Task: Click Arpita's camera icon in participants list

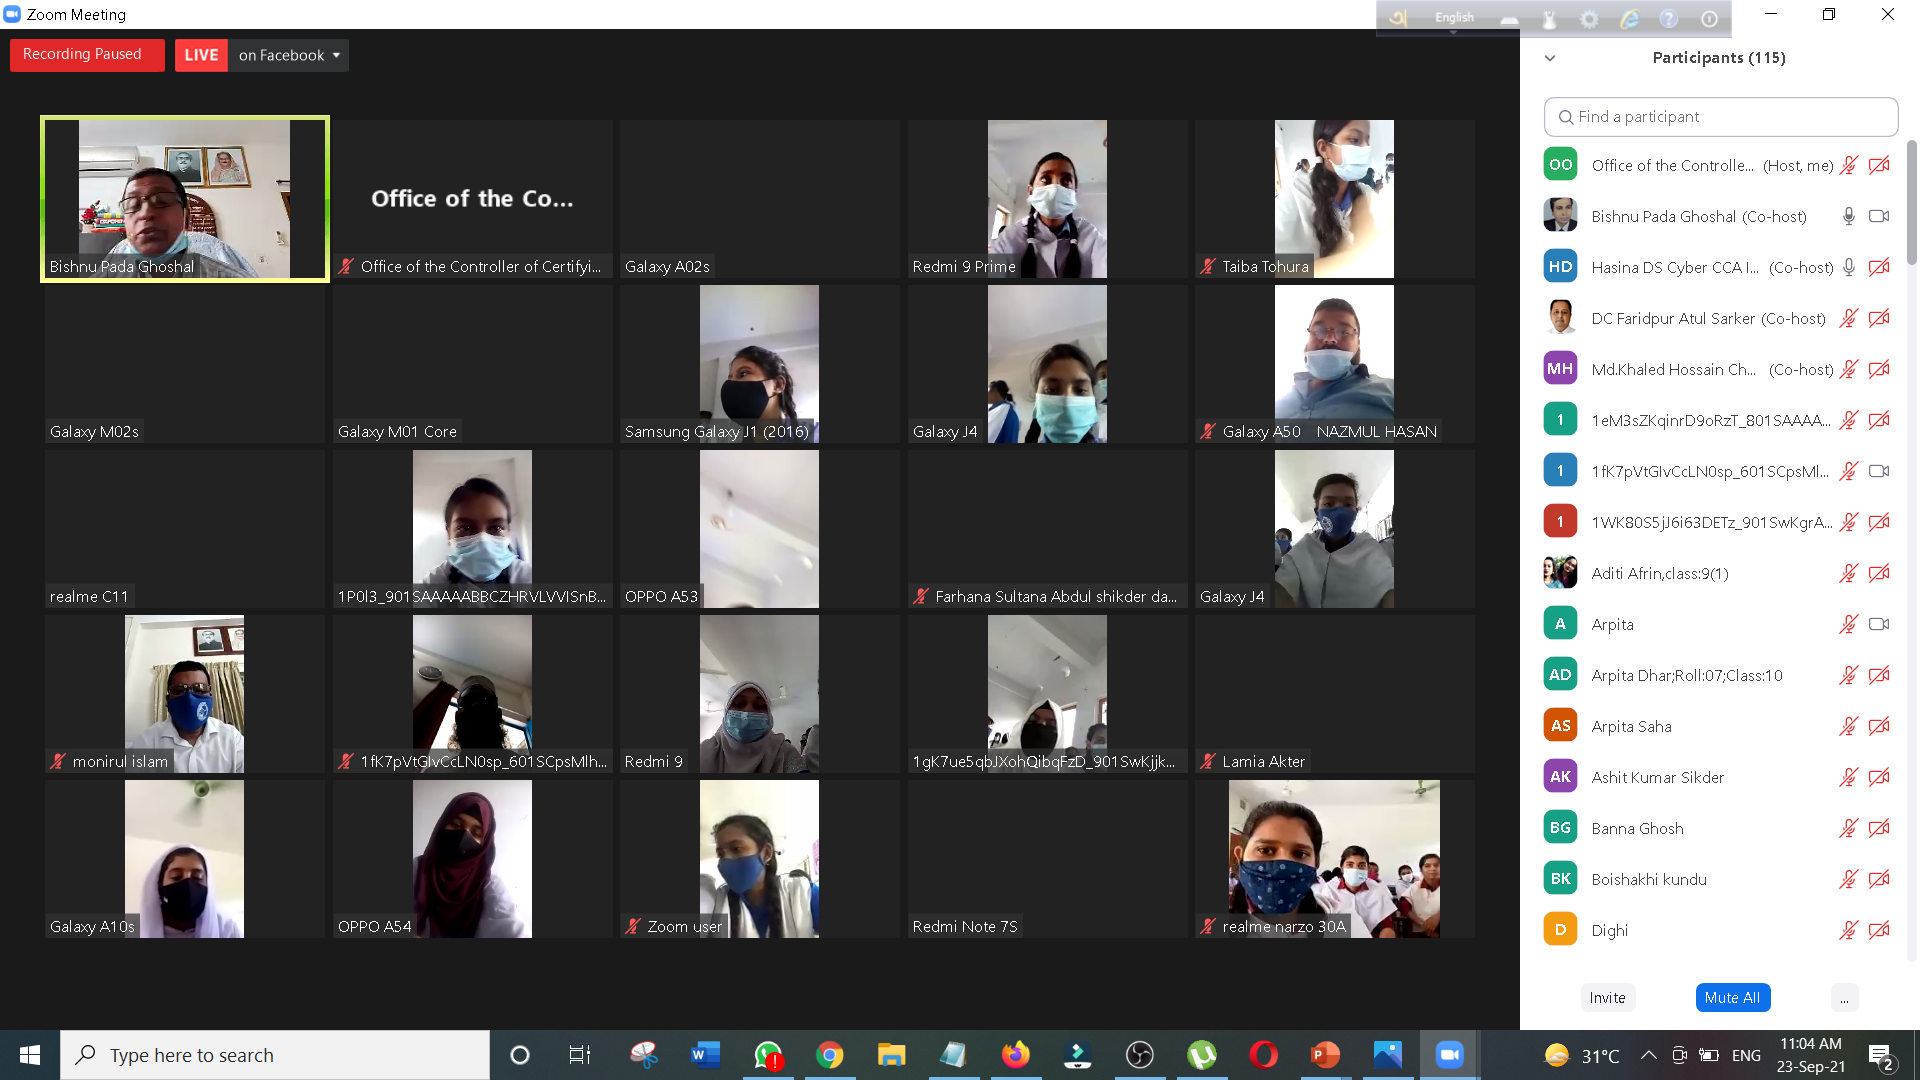Action: point(1879,624)
